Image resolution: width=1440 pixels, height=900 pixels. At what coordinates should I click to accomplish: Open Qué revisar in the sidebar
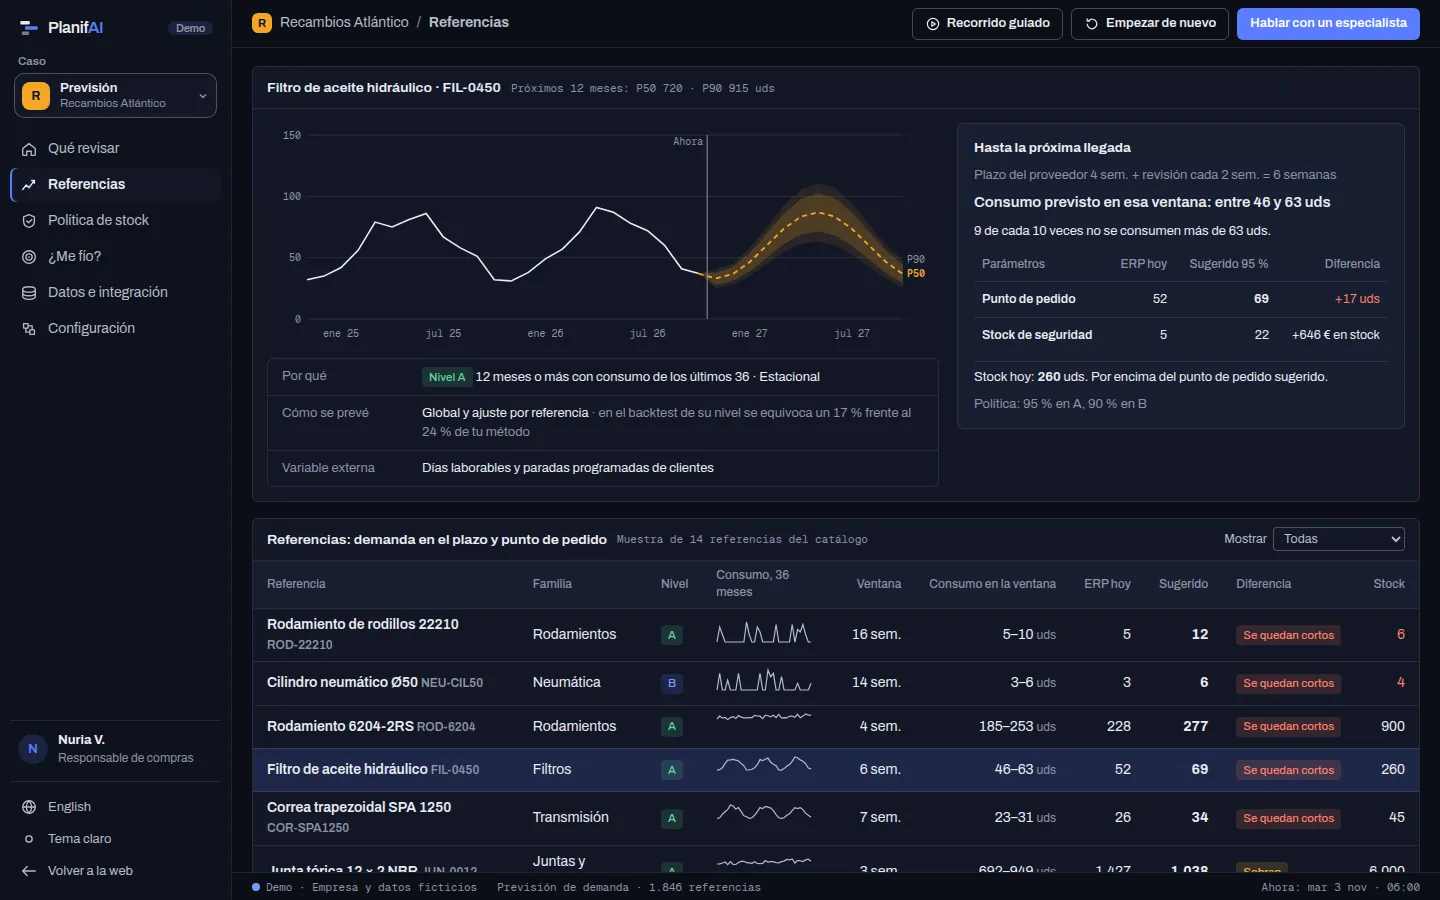tap(115, 149)
